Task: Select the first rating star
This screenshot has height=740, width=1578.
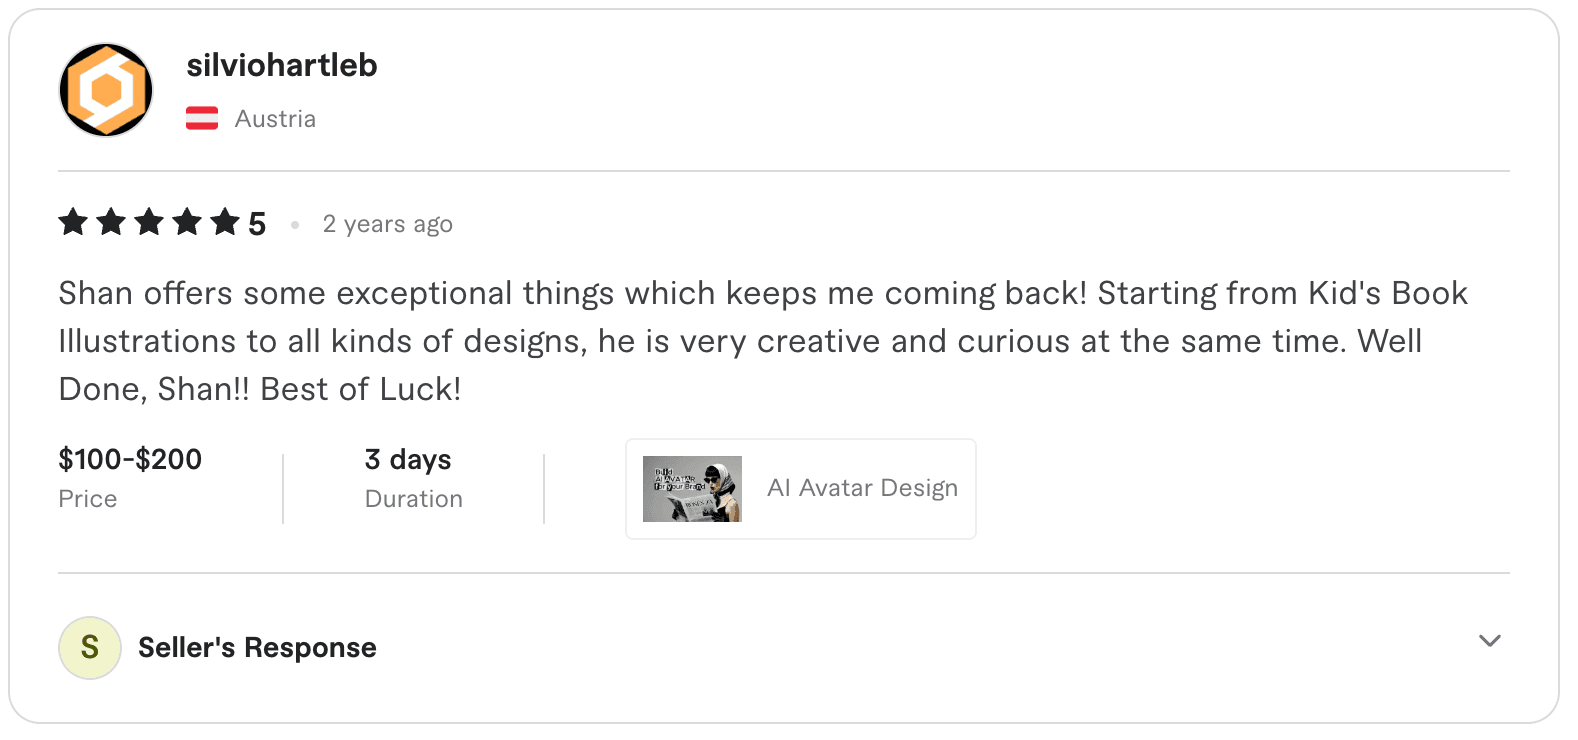Action: (72, 222)
